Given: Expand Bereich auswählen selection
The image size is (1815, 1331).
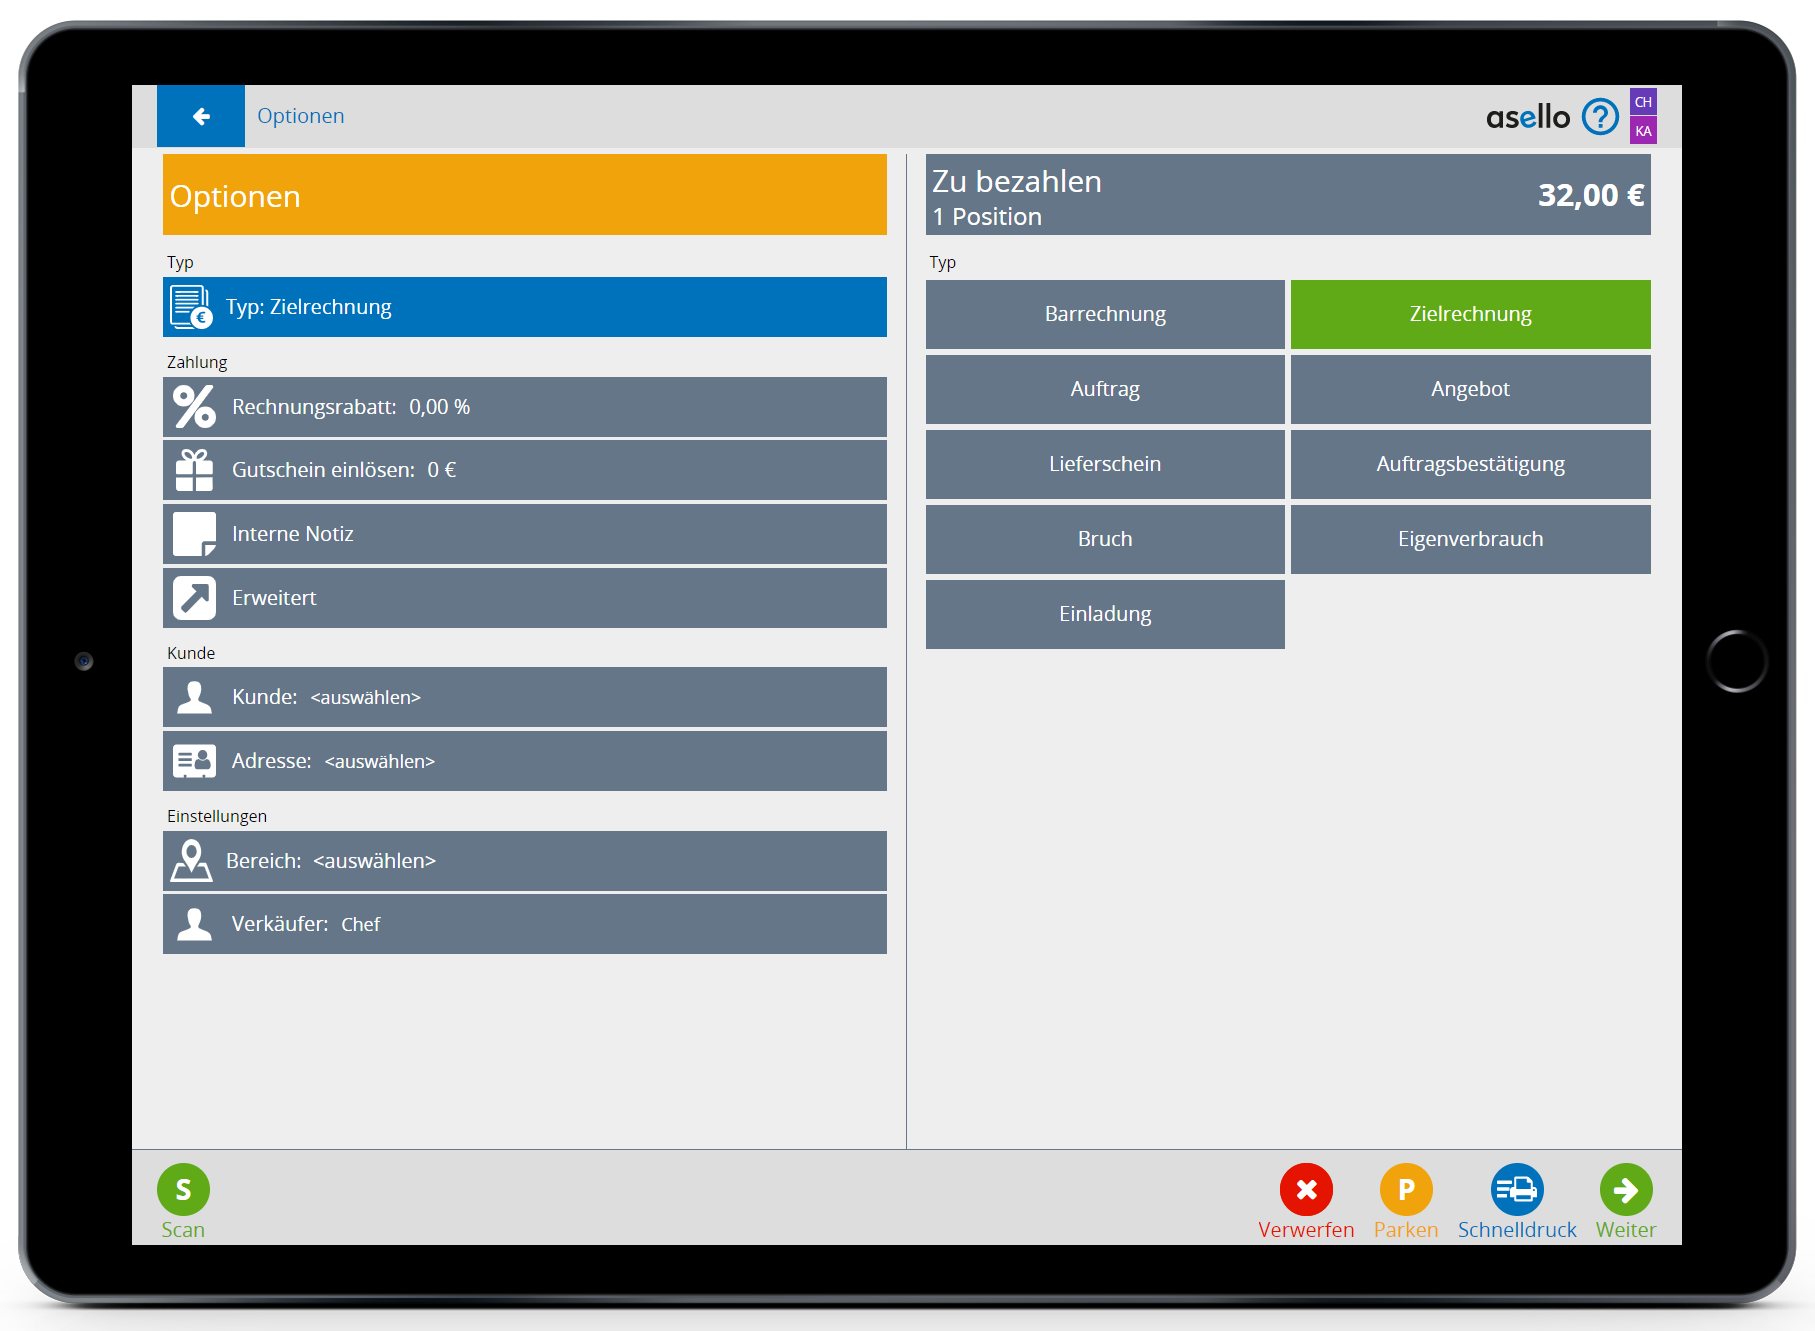Looking at the screenshot, I should click(x=524, y=861).
